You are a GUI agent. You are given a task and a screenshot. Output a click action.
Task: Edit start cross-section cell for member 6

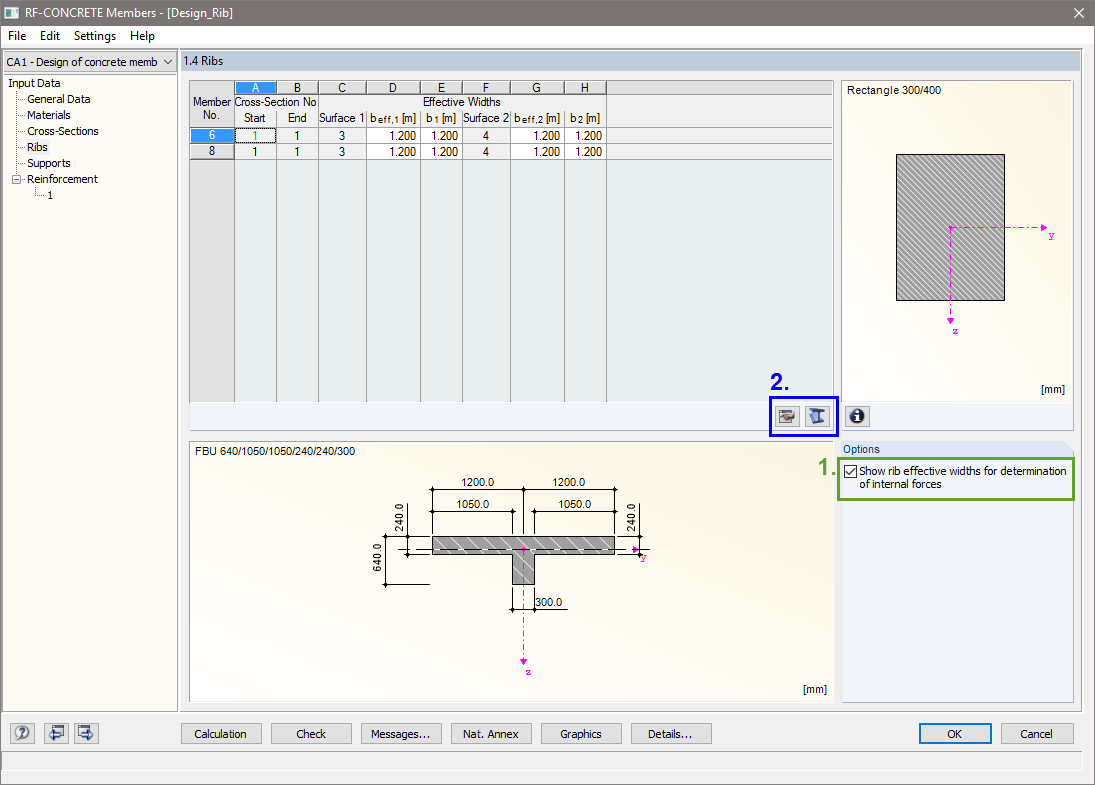point(255,134)
